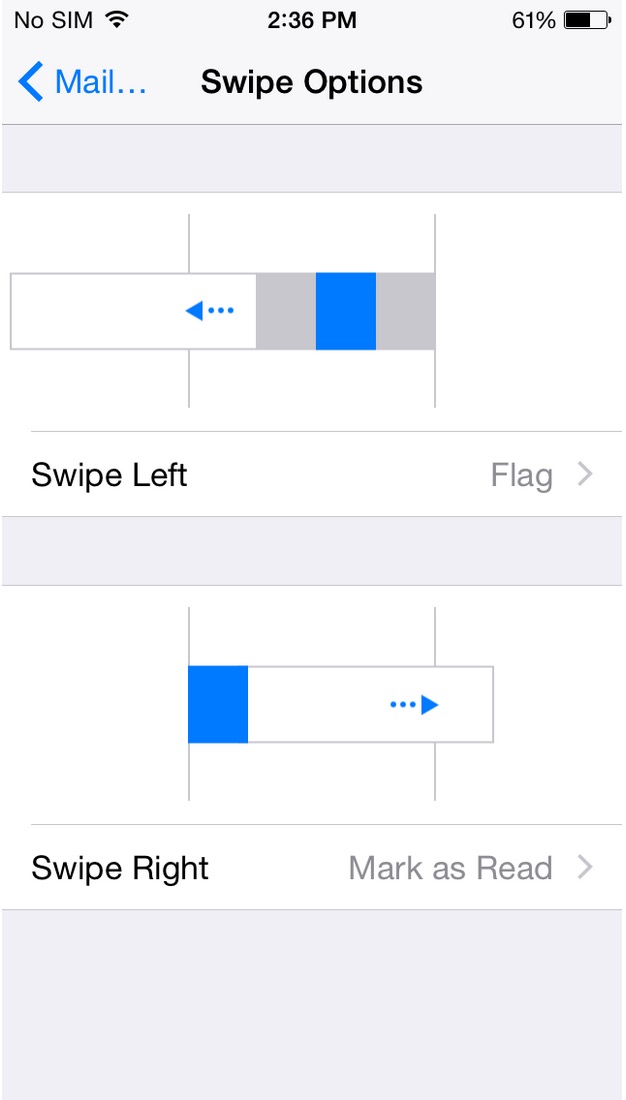Select the blue square in the Swipe Right preview
Viewport: 626px width, 1100px height.
218,704
